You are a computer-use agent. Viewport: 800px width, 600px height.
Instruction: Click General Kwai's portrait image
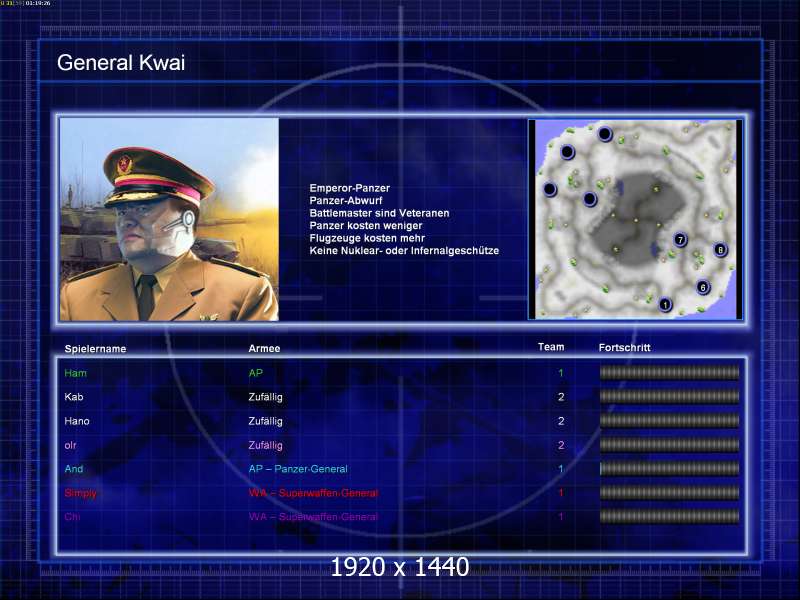point(169,219)
